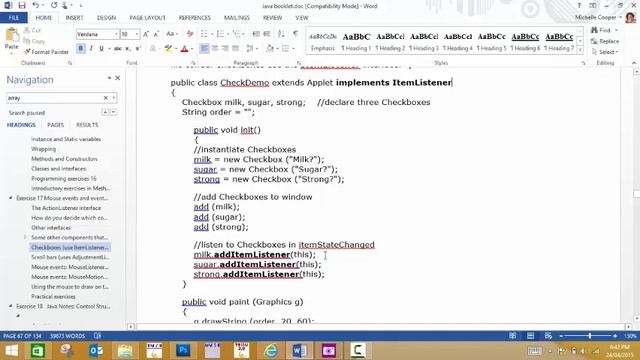Open the REFERENCES ribbon tab
Image resolution: width=640 pixels, height=360 pixels.
tap(195, 18)
